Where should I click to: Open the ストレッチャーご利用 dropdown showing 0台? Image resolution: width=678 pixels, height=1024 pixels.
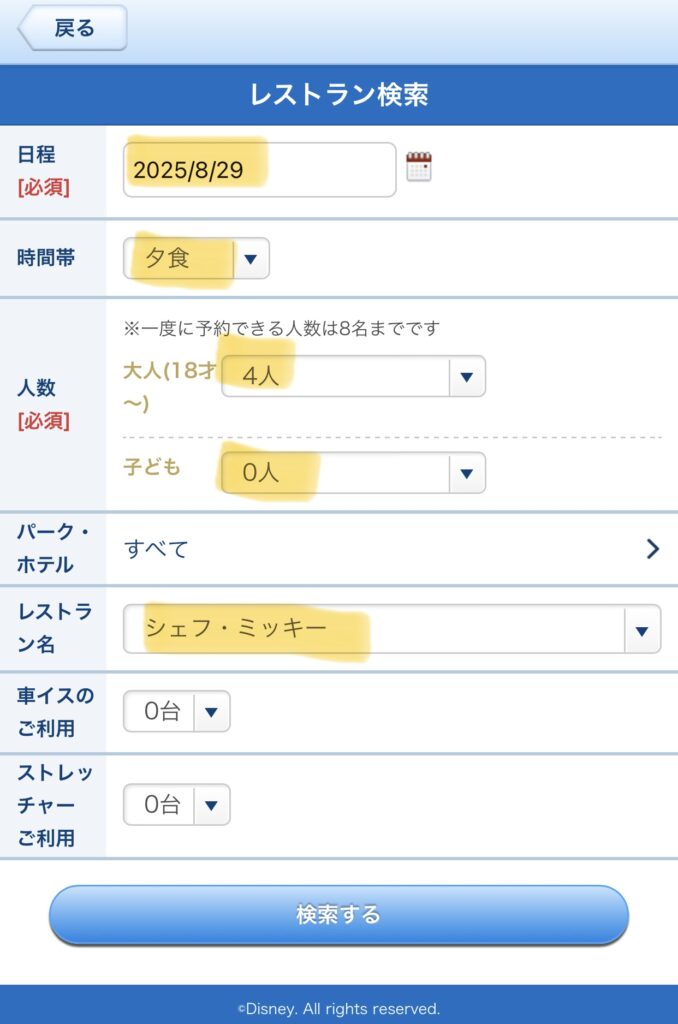coord(160,805)
